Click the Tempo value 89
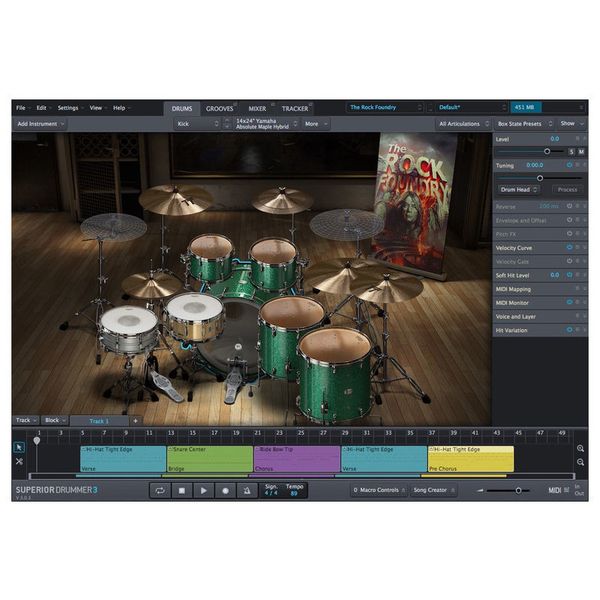This screenshot has height=600, width=600. [294, 494]
